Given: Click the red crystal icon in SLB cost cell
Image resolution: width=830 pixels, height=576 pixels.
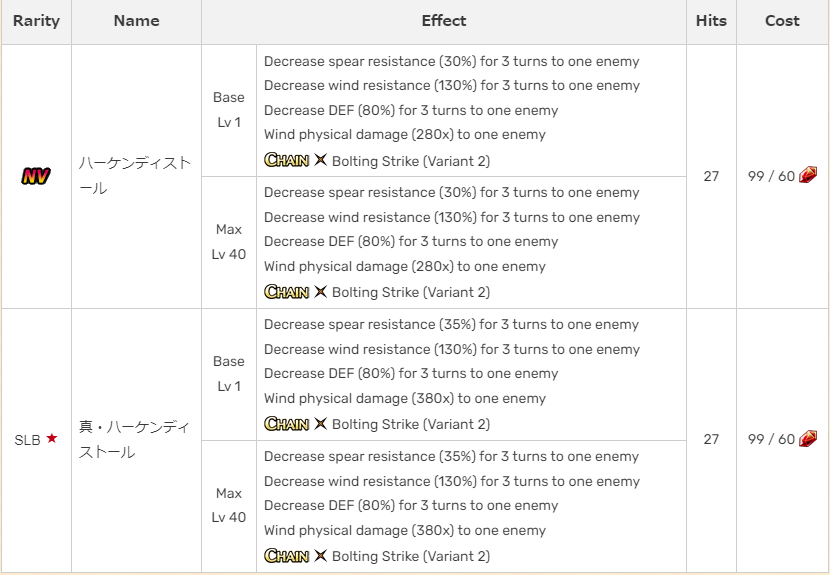Looking at the screenshot, I should click(x=808, y=439).
